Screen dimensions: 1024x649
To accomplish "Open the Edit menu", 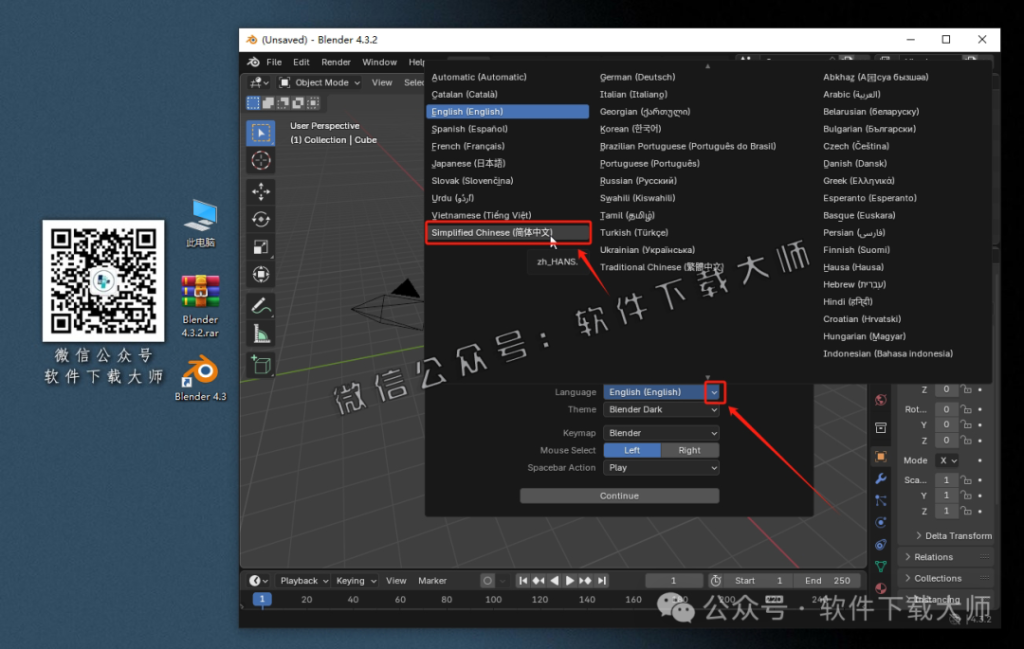I will point(301,61).
